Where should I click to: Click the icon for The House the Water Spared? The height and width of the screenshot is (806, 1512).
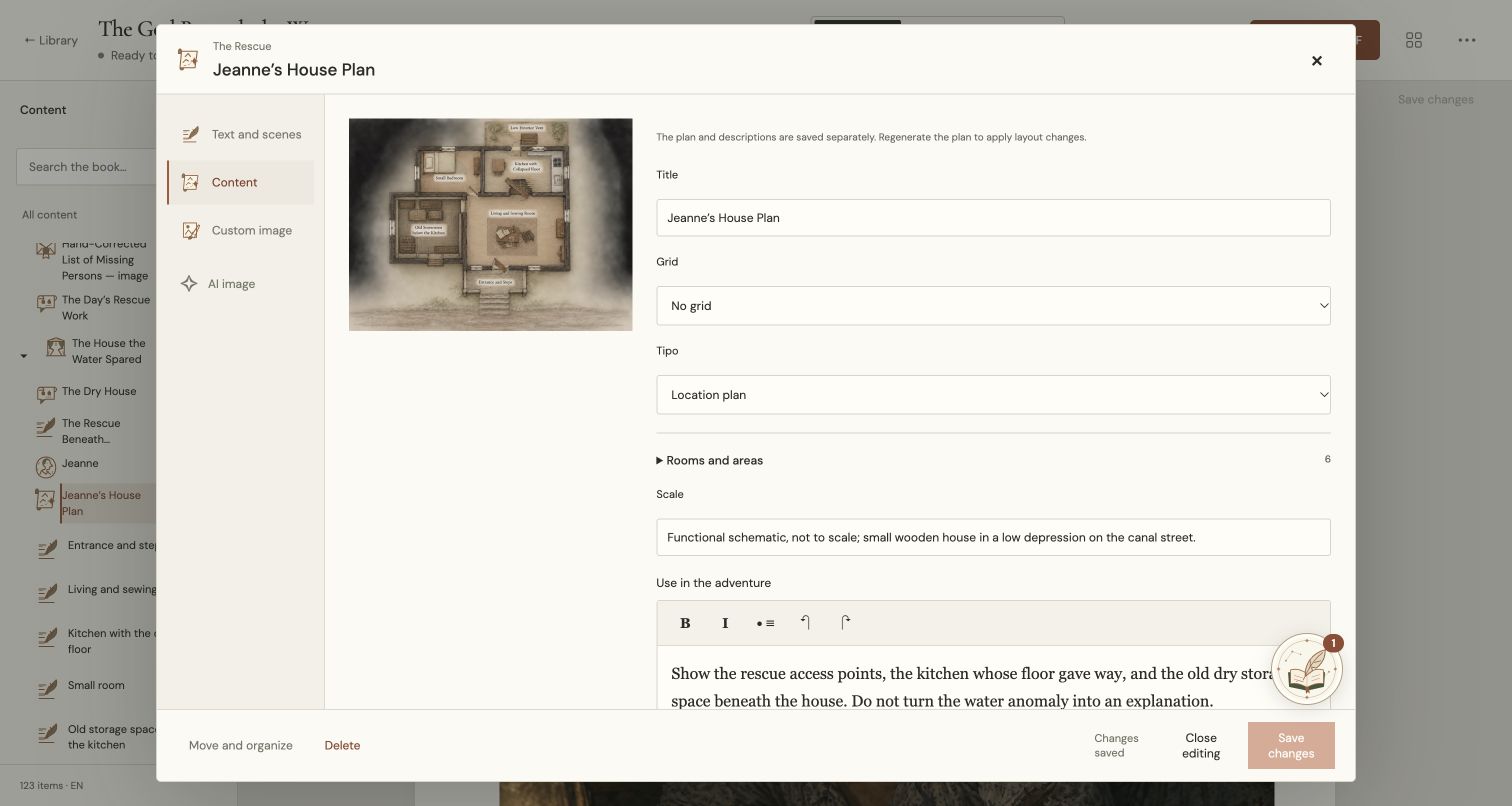(x=56, y=346)
